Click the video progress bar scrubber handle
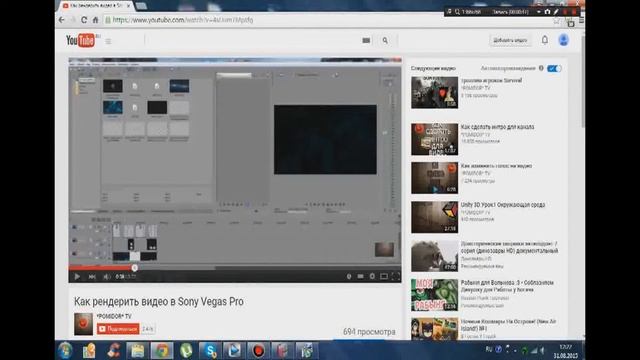640x360 pixels. click(x=135, y=268)
